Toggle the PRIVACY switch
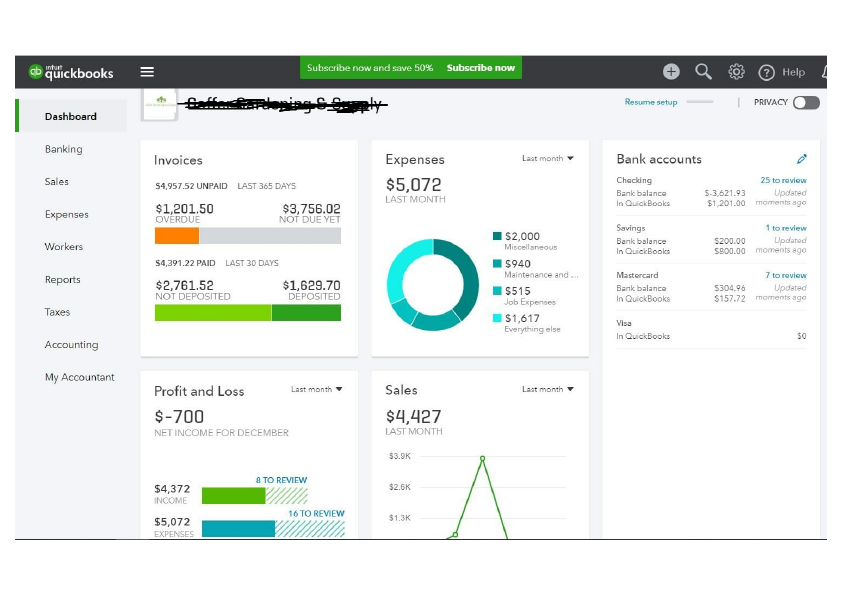Image resolution: width=842 pixels, height=595 pixels. pos(806,103)
